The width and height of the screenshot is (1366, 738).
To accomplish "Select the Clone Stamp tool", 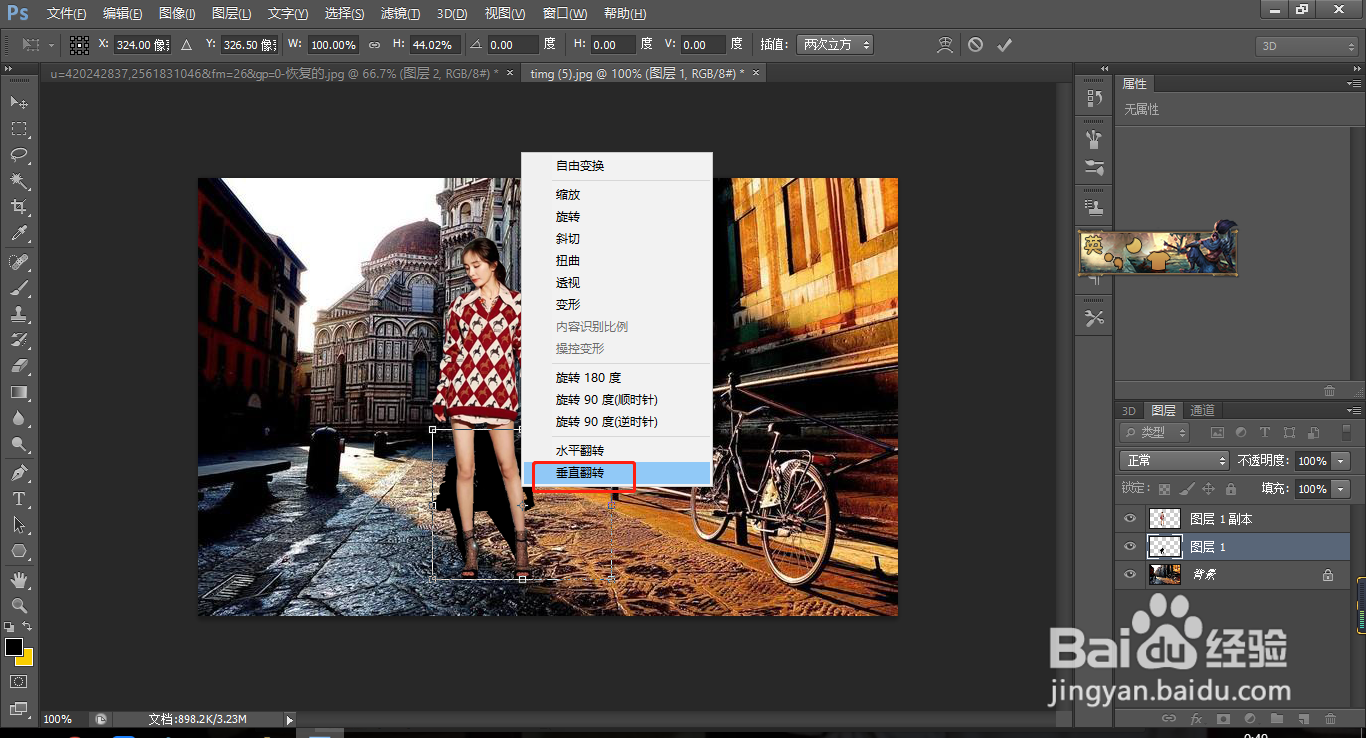I will point(19,314).
